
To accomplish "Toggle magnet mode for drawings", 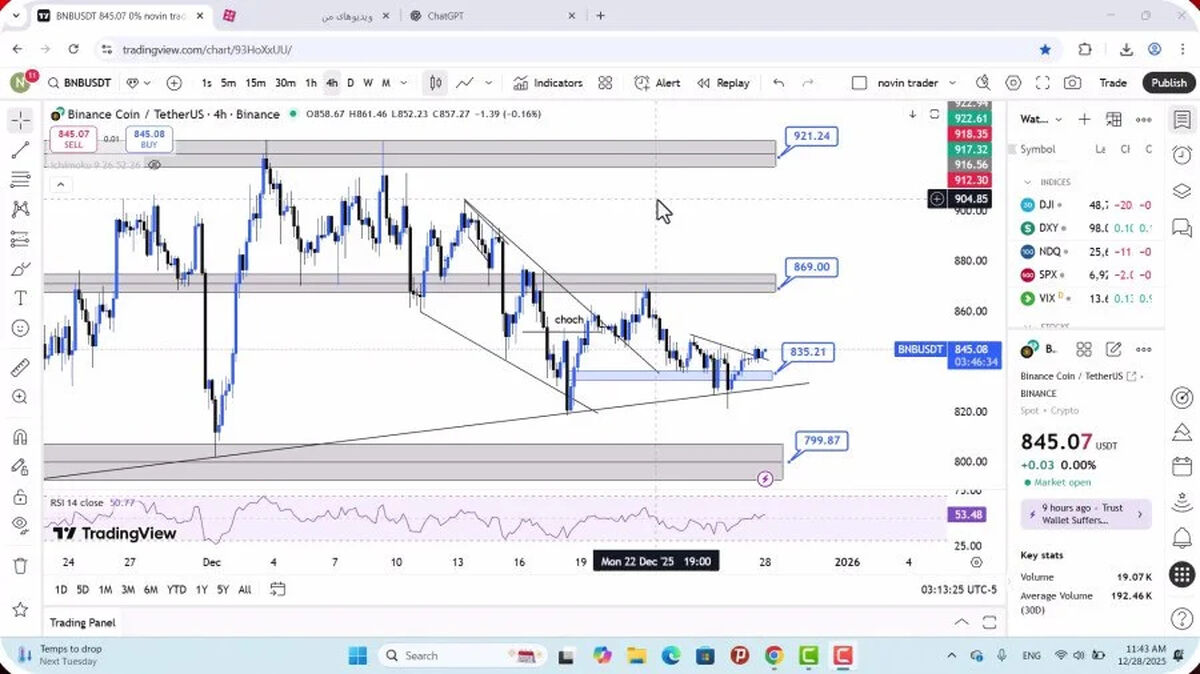I will (x=20, y=437).
